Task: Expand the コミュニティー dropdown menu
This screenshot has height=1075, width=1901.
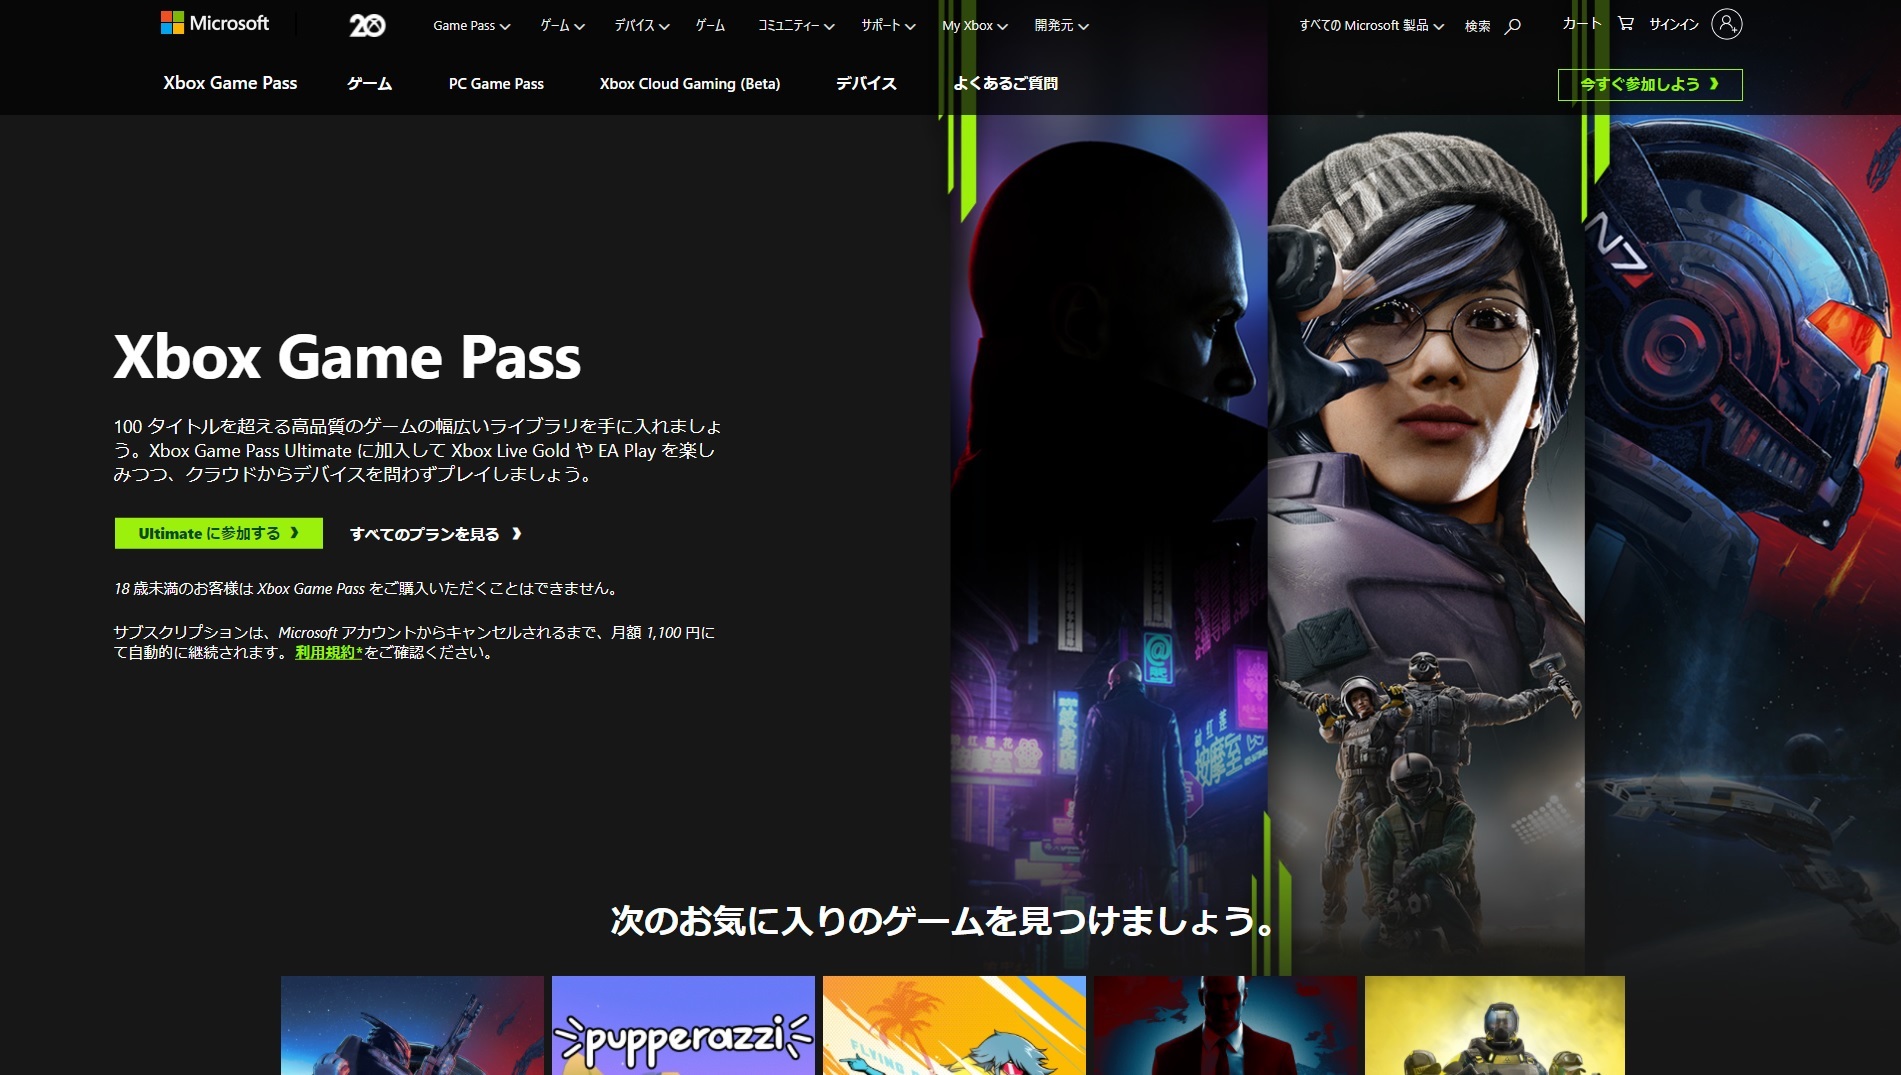Action: pyautogui.click(x=796, y=26)
